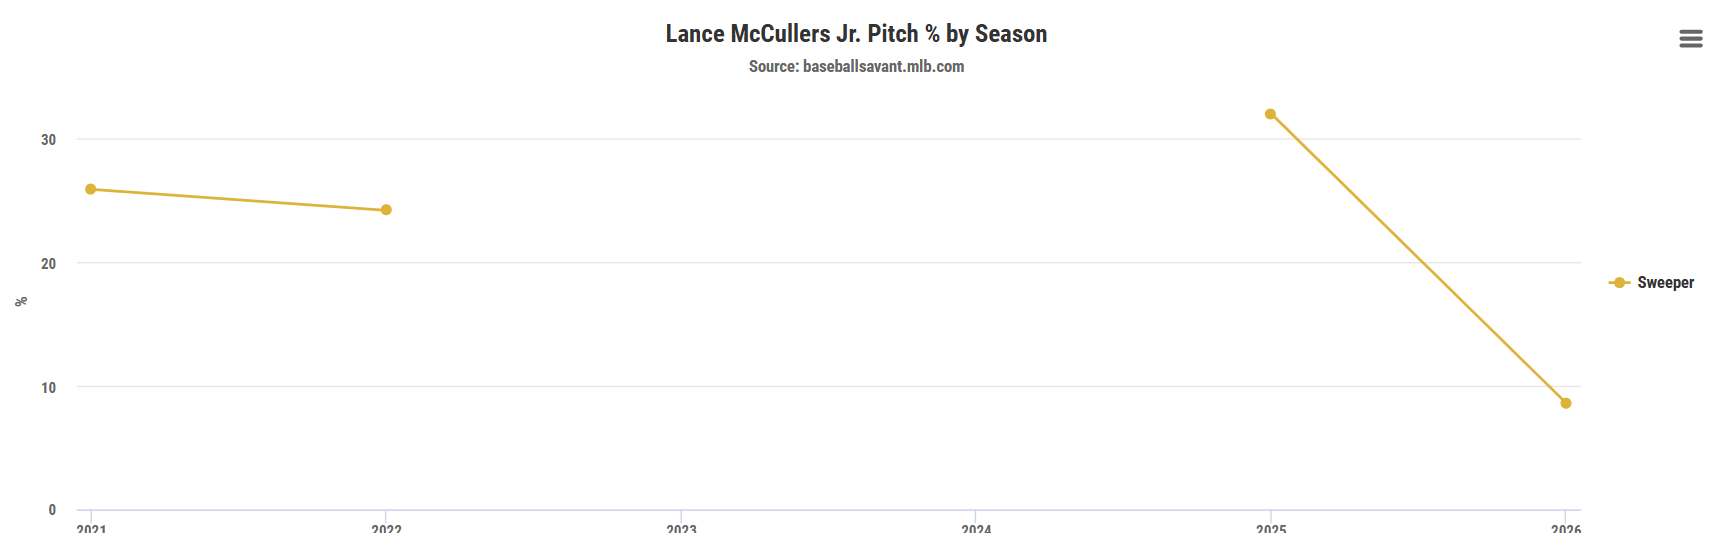
Task: Click the Sweeper legend marker dot
Action: [1619, 283]
